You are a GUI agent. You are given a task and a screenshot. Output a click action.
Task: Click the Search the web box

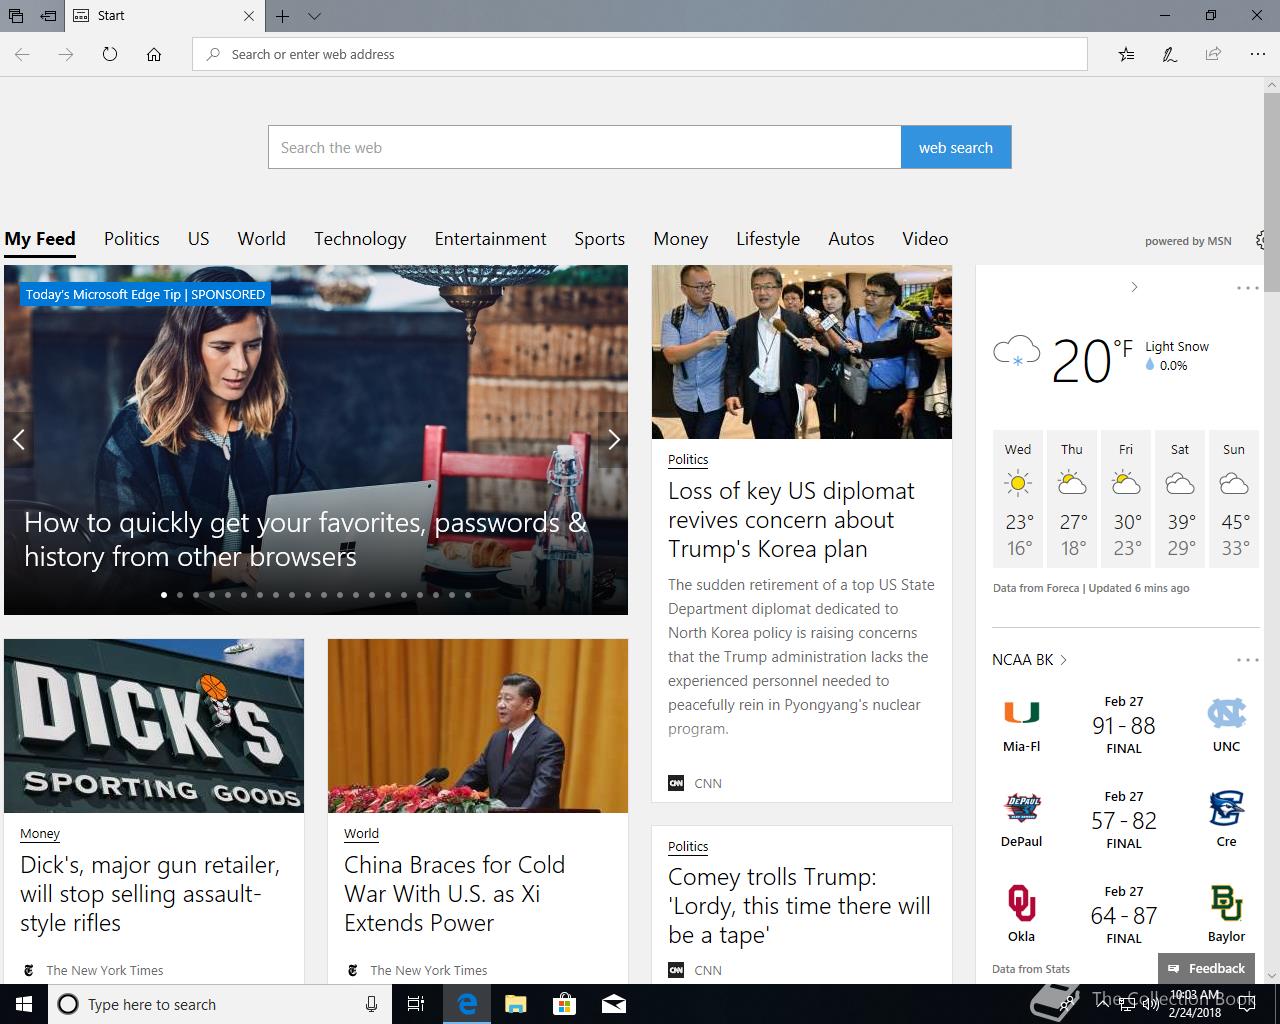(585, 147)
